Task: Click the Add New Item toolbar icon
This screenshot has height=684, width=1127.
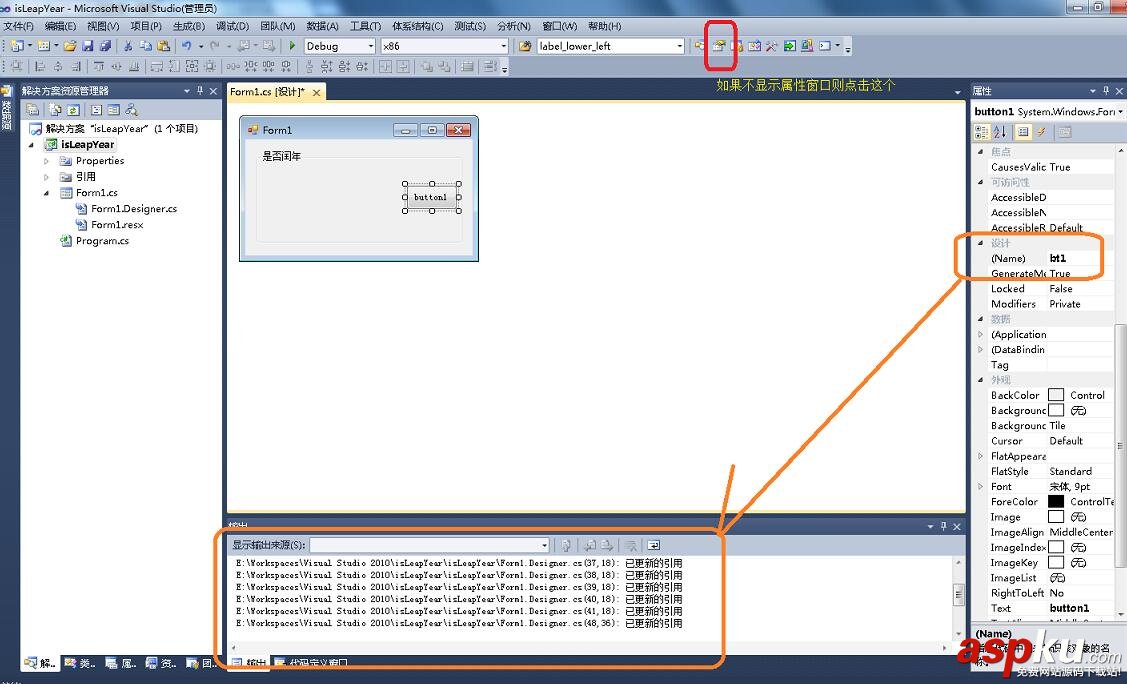Action: pyautogui.click(x=45, y=46)
